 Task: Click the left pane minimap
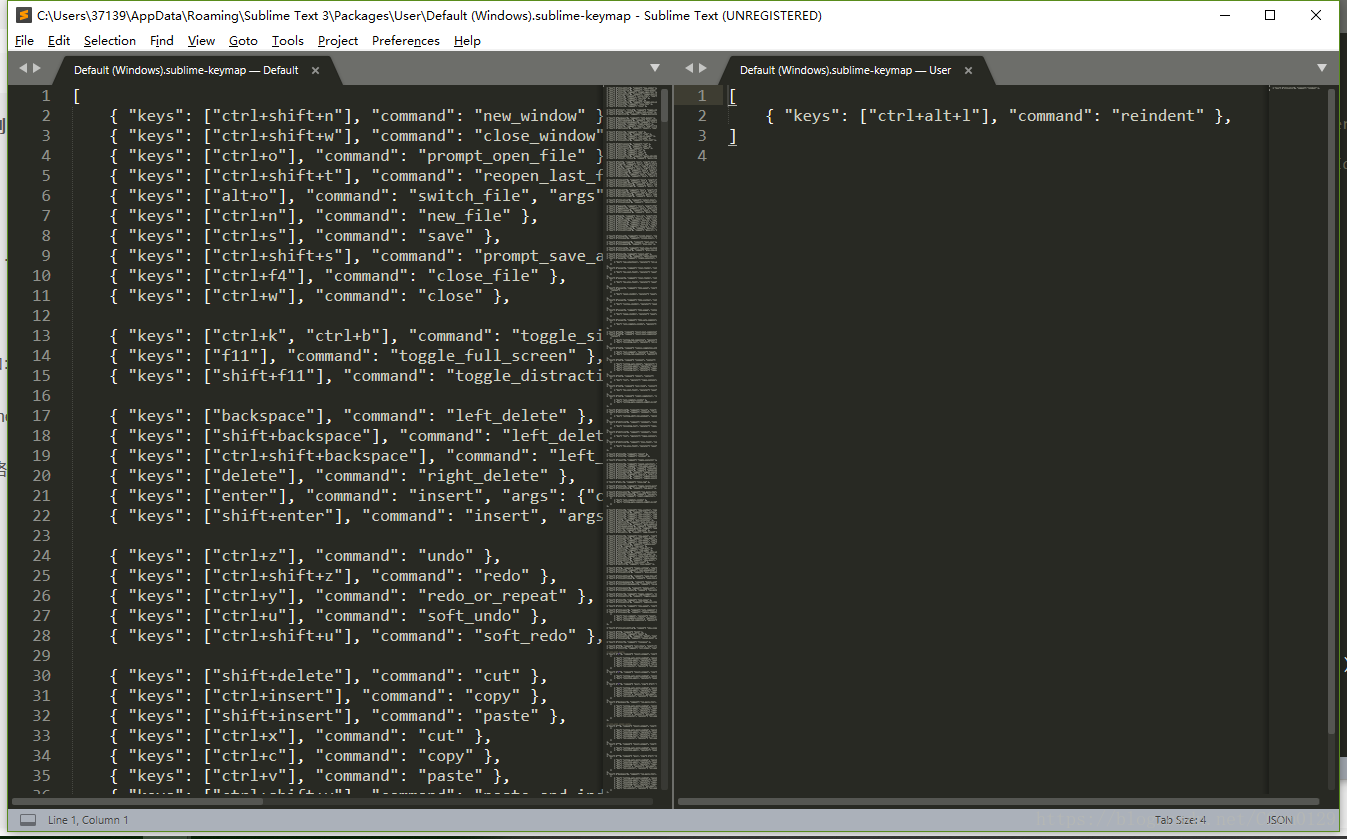click(632, 440)
